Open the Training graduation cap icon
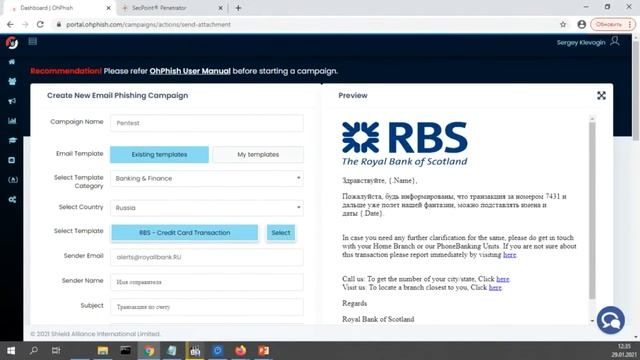This screenshot has width=640, height=360. (x=12, y=140)
